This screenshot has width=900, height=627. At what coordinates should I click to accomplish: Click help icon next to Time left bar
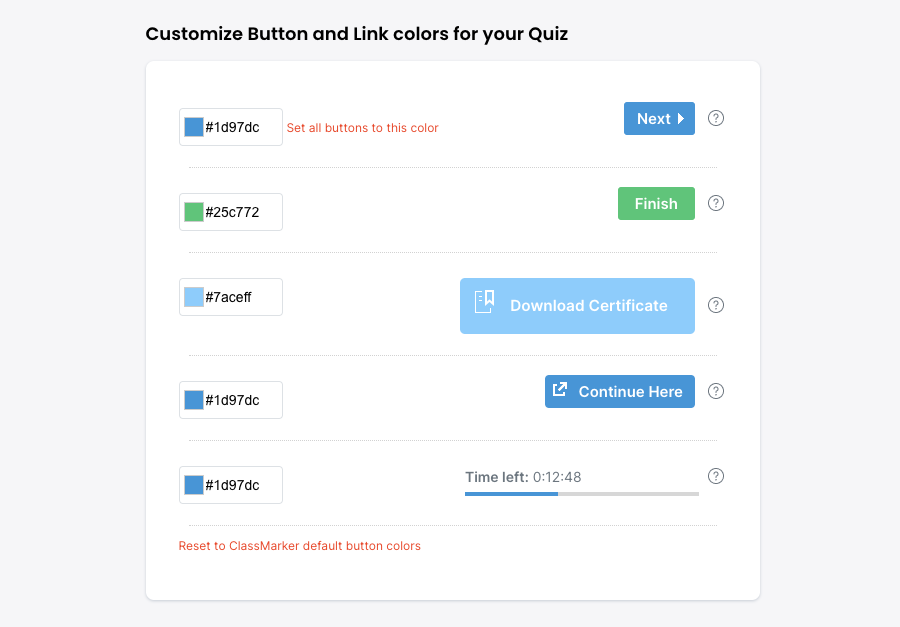point(716,476)
